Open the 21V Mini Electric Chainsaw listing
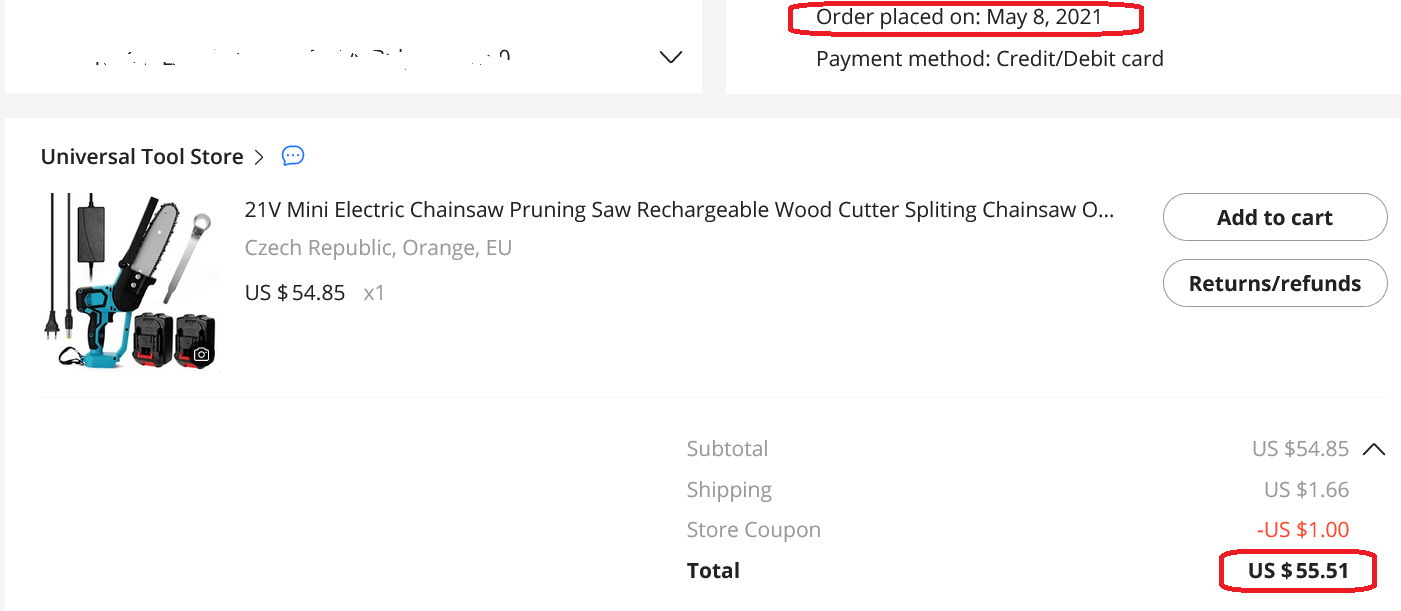Screen dimensions: 1401x611 679,210
